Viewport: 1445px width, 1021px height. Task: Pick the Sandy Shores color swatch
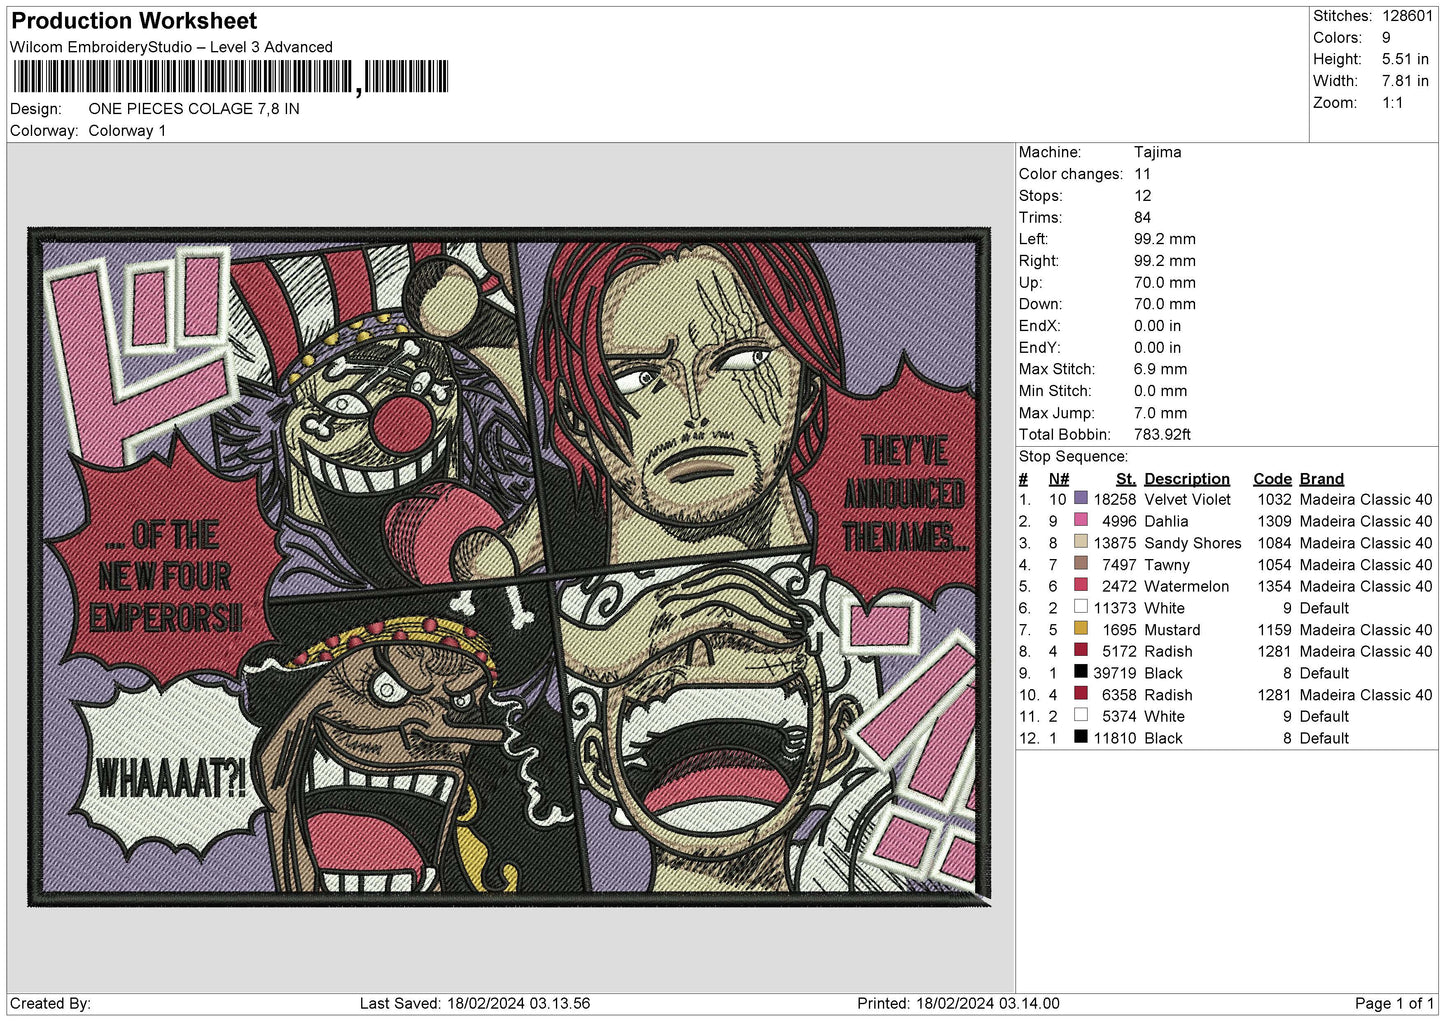coord(1080,543)
